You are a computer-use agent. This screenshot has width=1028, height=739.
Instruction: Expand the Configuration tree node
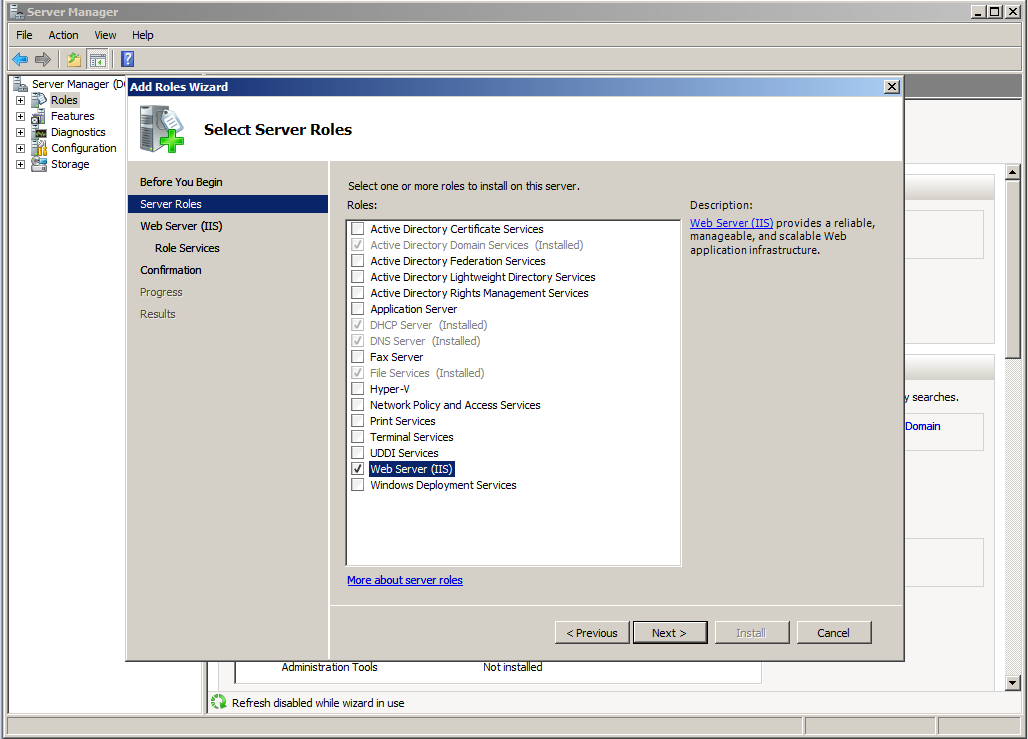[x=20, y=148]
